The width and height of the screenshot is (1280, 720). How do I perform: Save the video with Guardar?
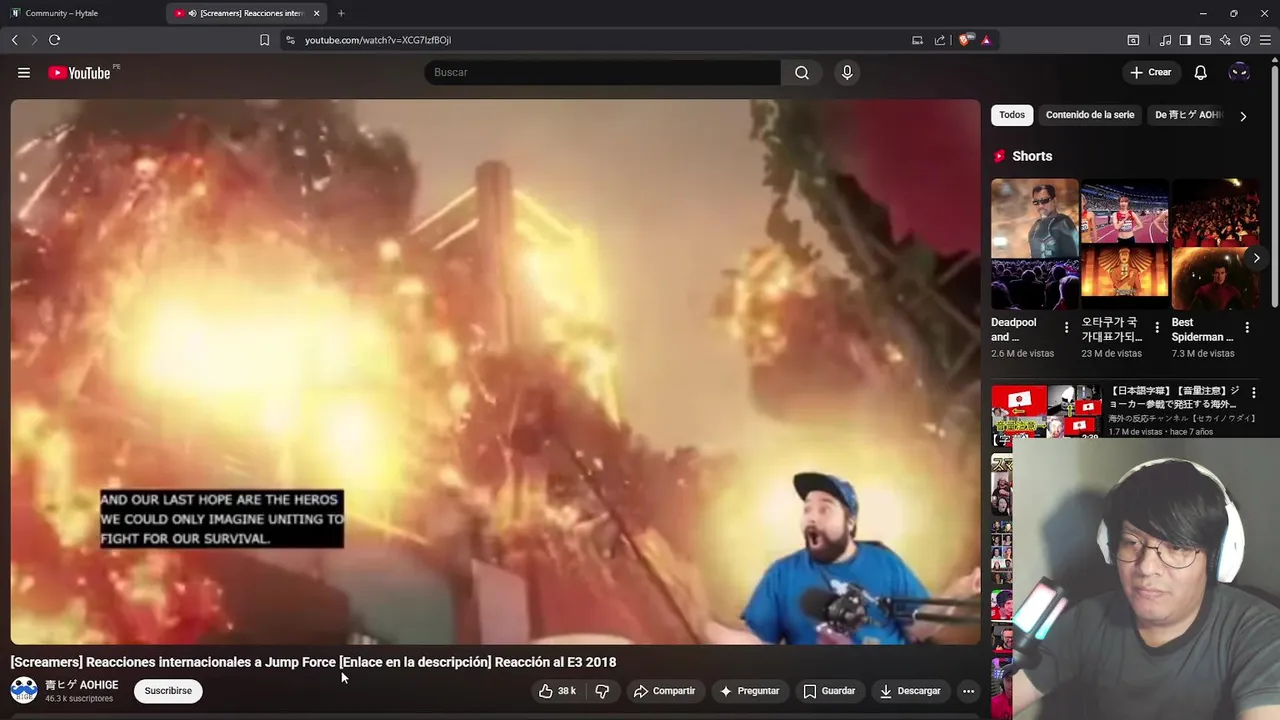(x=829, y=691)
